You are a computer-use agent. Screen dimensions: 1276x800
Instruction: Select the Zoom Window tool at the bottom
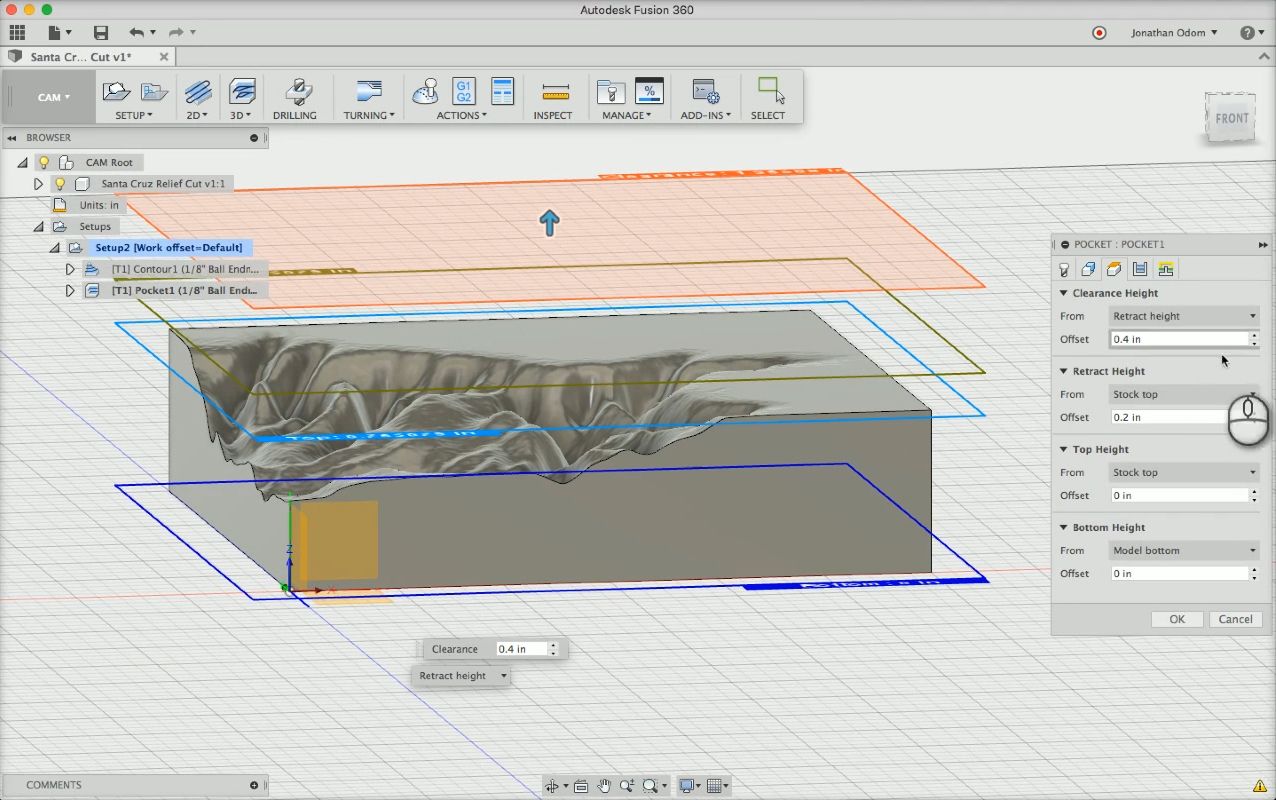coord(651,785)
